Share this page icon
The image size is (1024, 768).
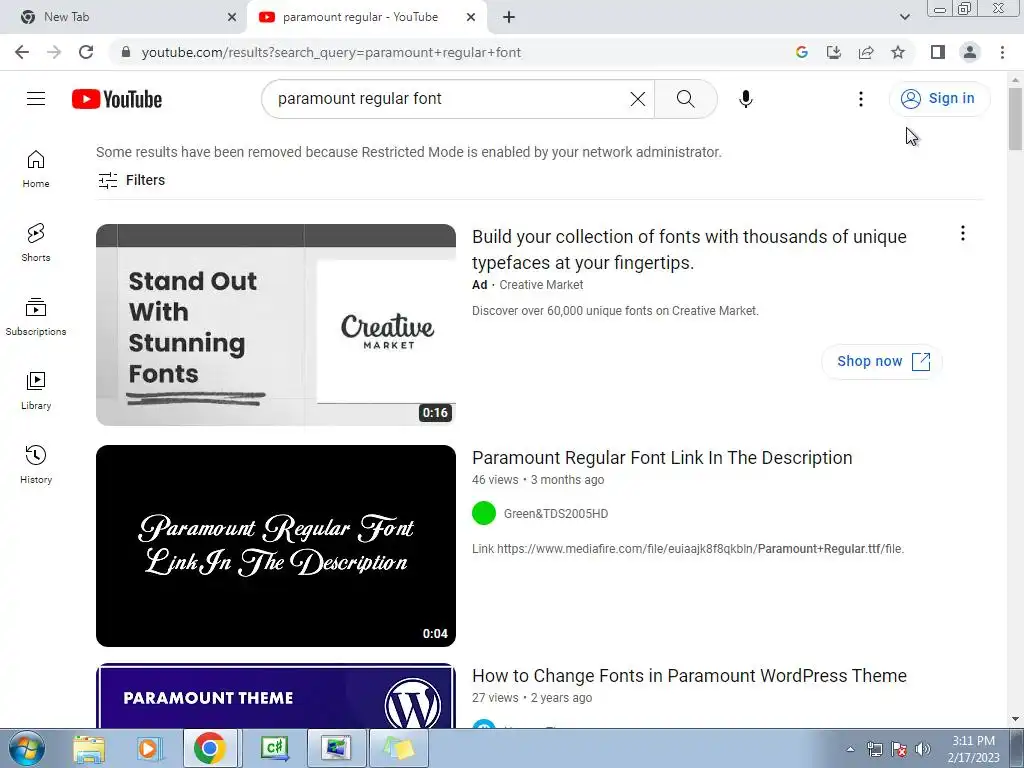coord(866,52)
